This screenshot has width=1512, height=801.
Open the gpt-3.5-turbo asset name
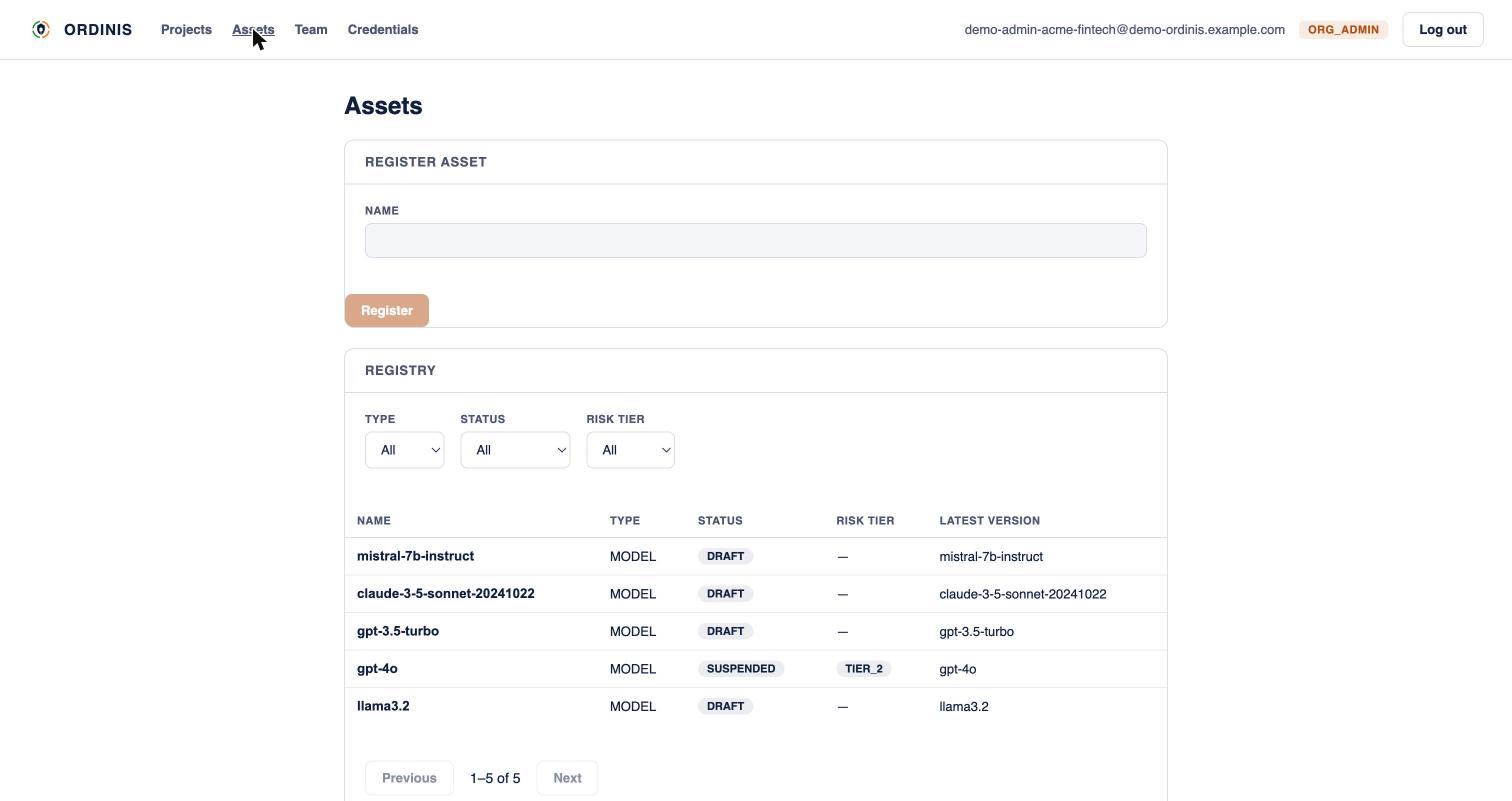click(x=398, y=631)
